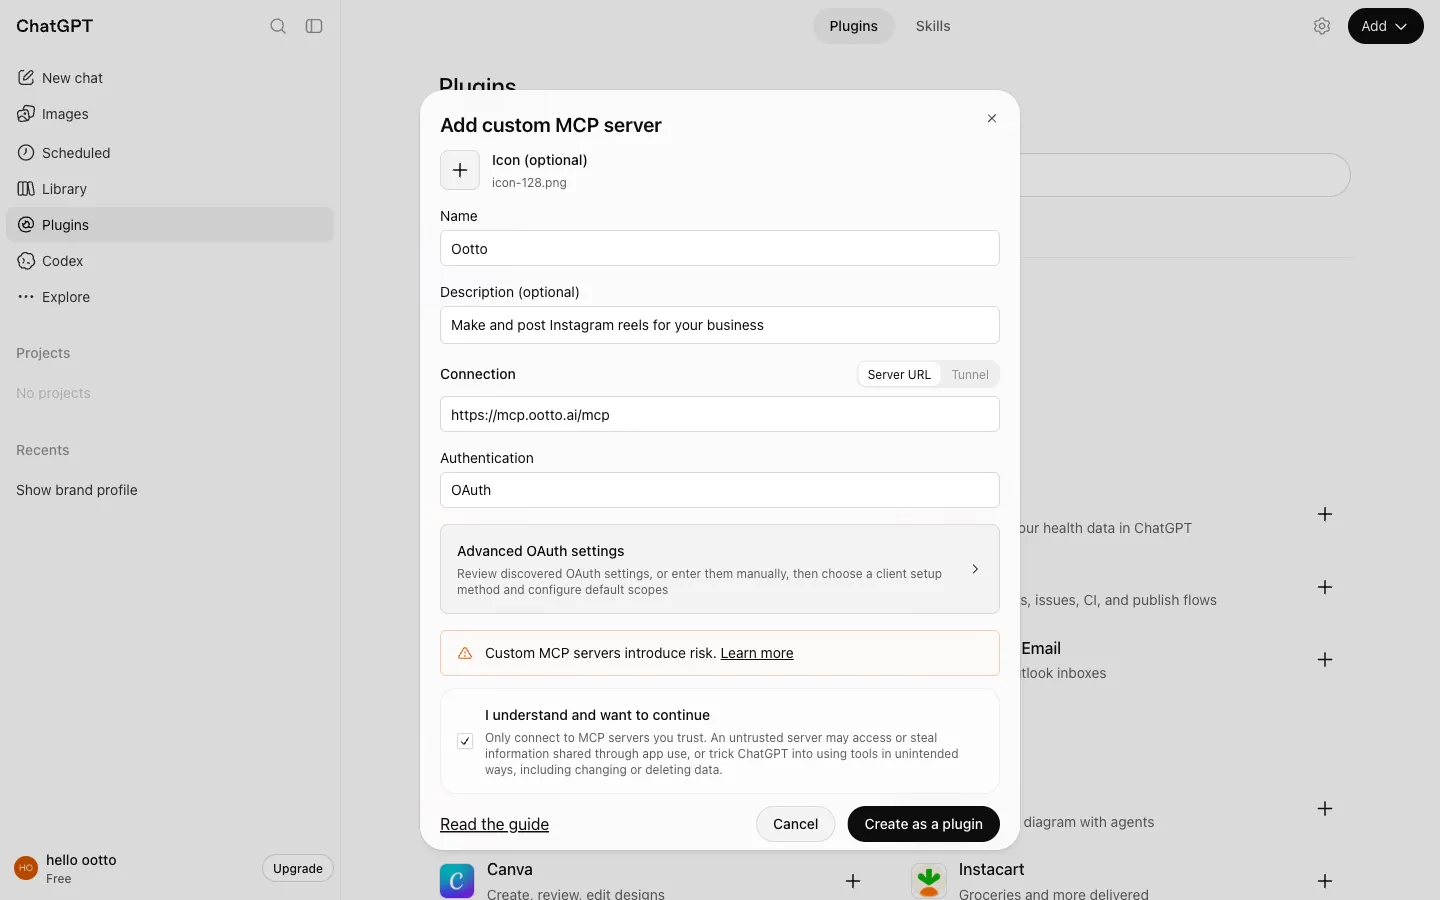Image resolution: width=1440 pixels, height=900 pixels.
Task: Click the server URL field with mcp.ootto.ai
Action: point(720,414)
